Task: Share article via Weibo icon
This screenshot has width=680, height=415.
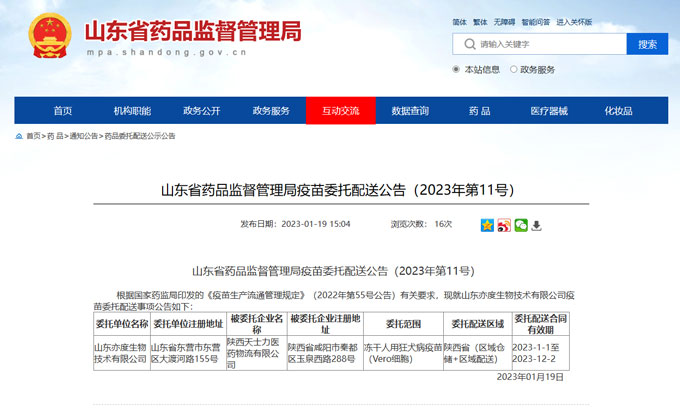Action: (504, 225)
